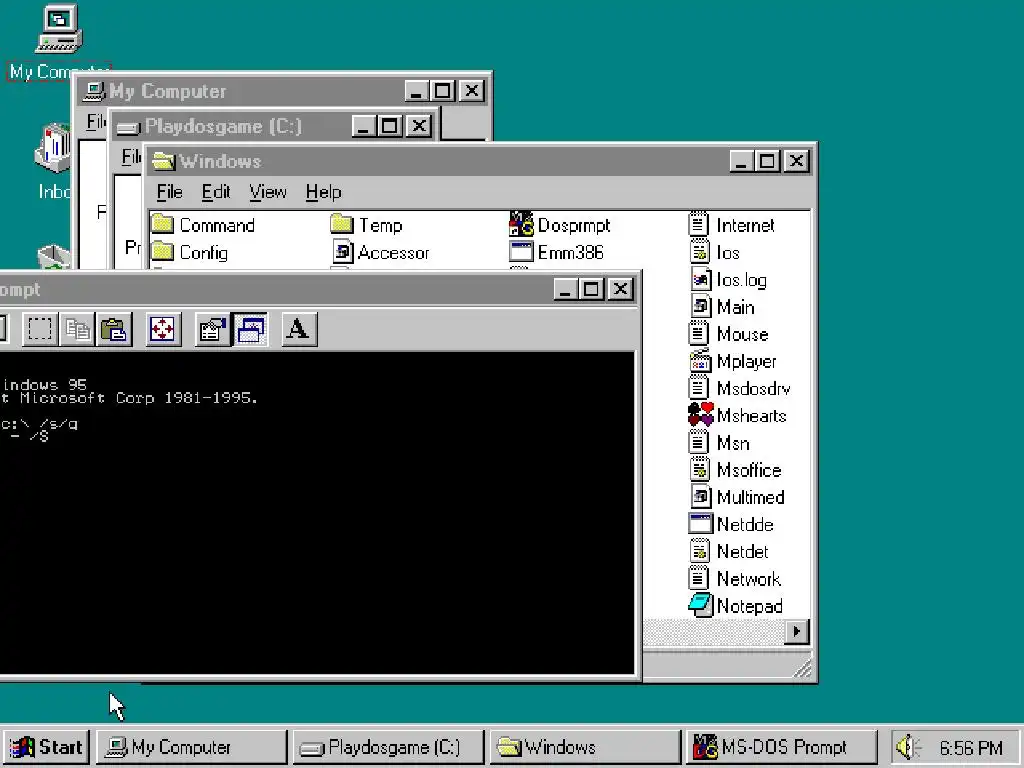This screenshot has width=1024, height=768.
Task: Select the Ios file icon
Action: [699, 252]
